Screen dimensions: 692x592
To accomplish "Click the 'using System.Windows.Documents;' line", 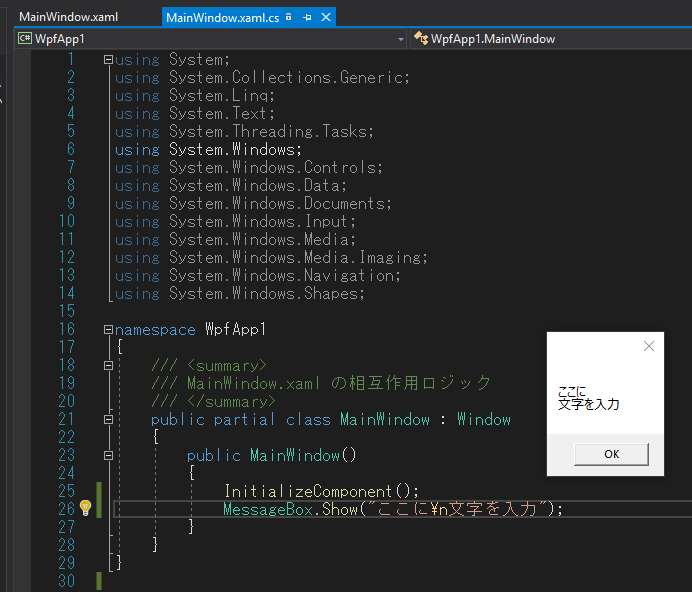I will pos(253,203).
